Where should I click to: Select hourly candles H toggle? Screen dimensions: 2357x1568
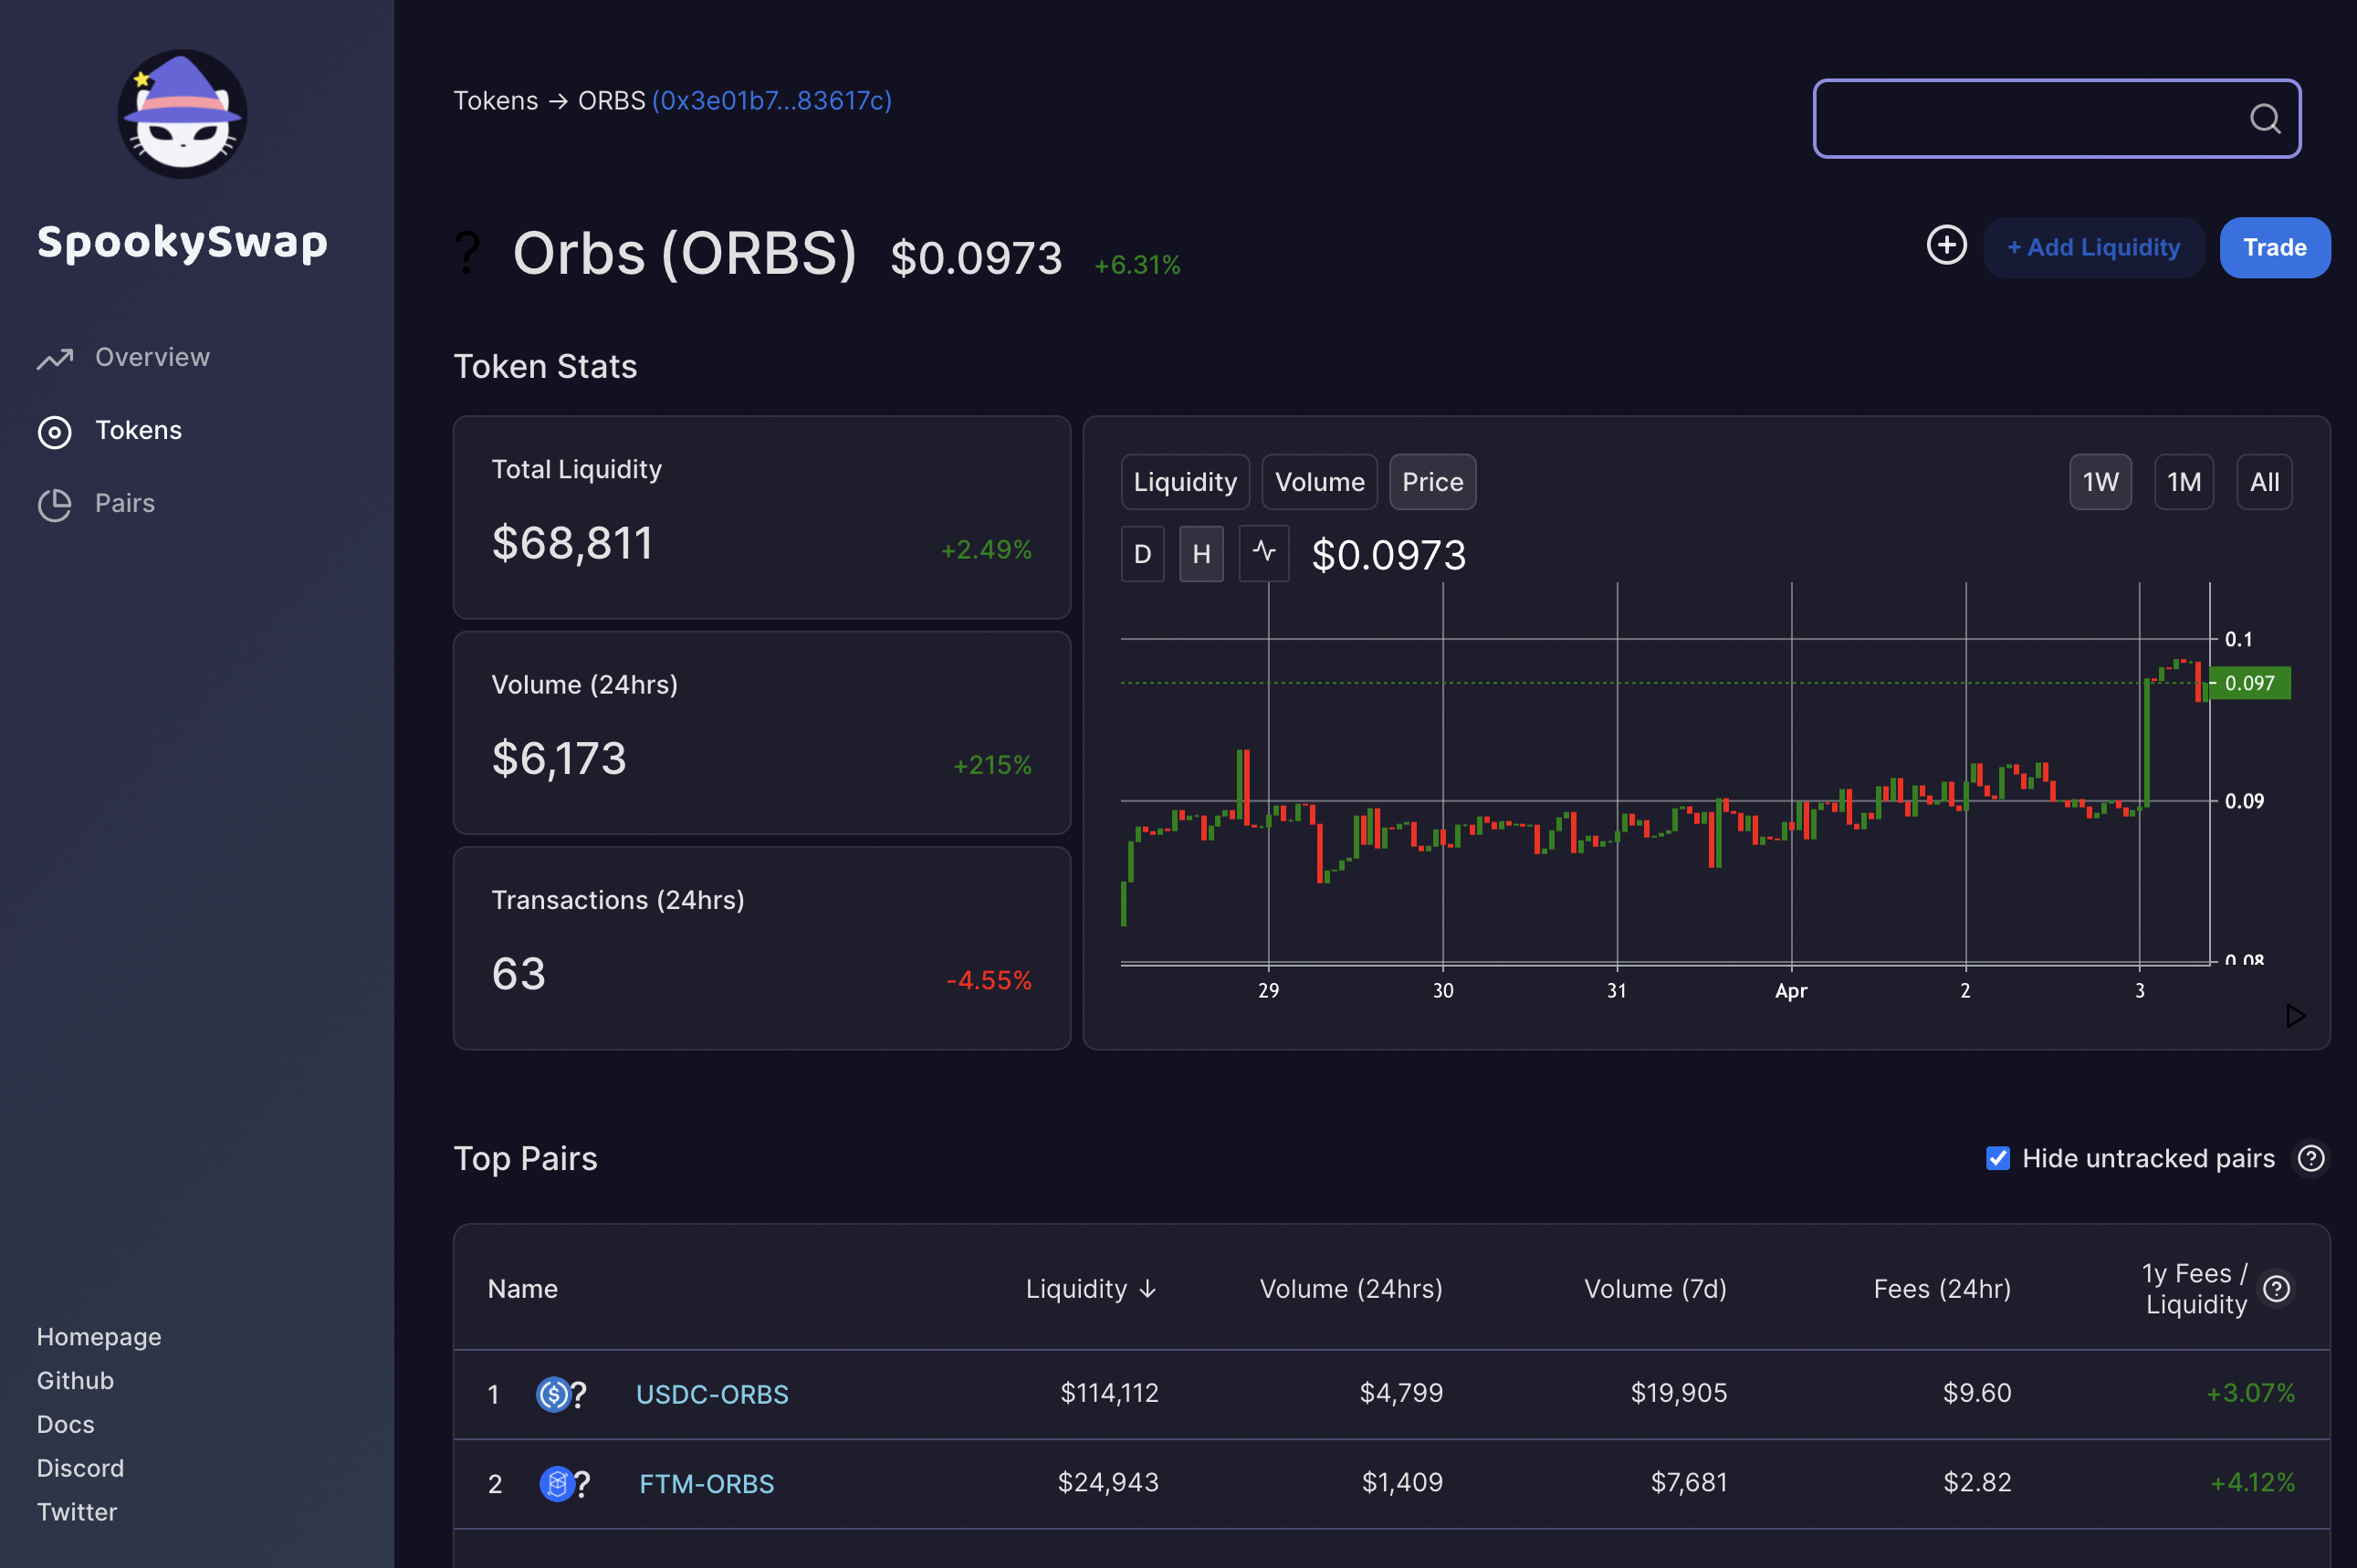point(1201,553)
